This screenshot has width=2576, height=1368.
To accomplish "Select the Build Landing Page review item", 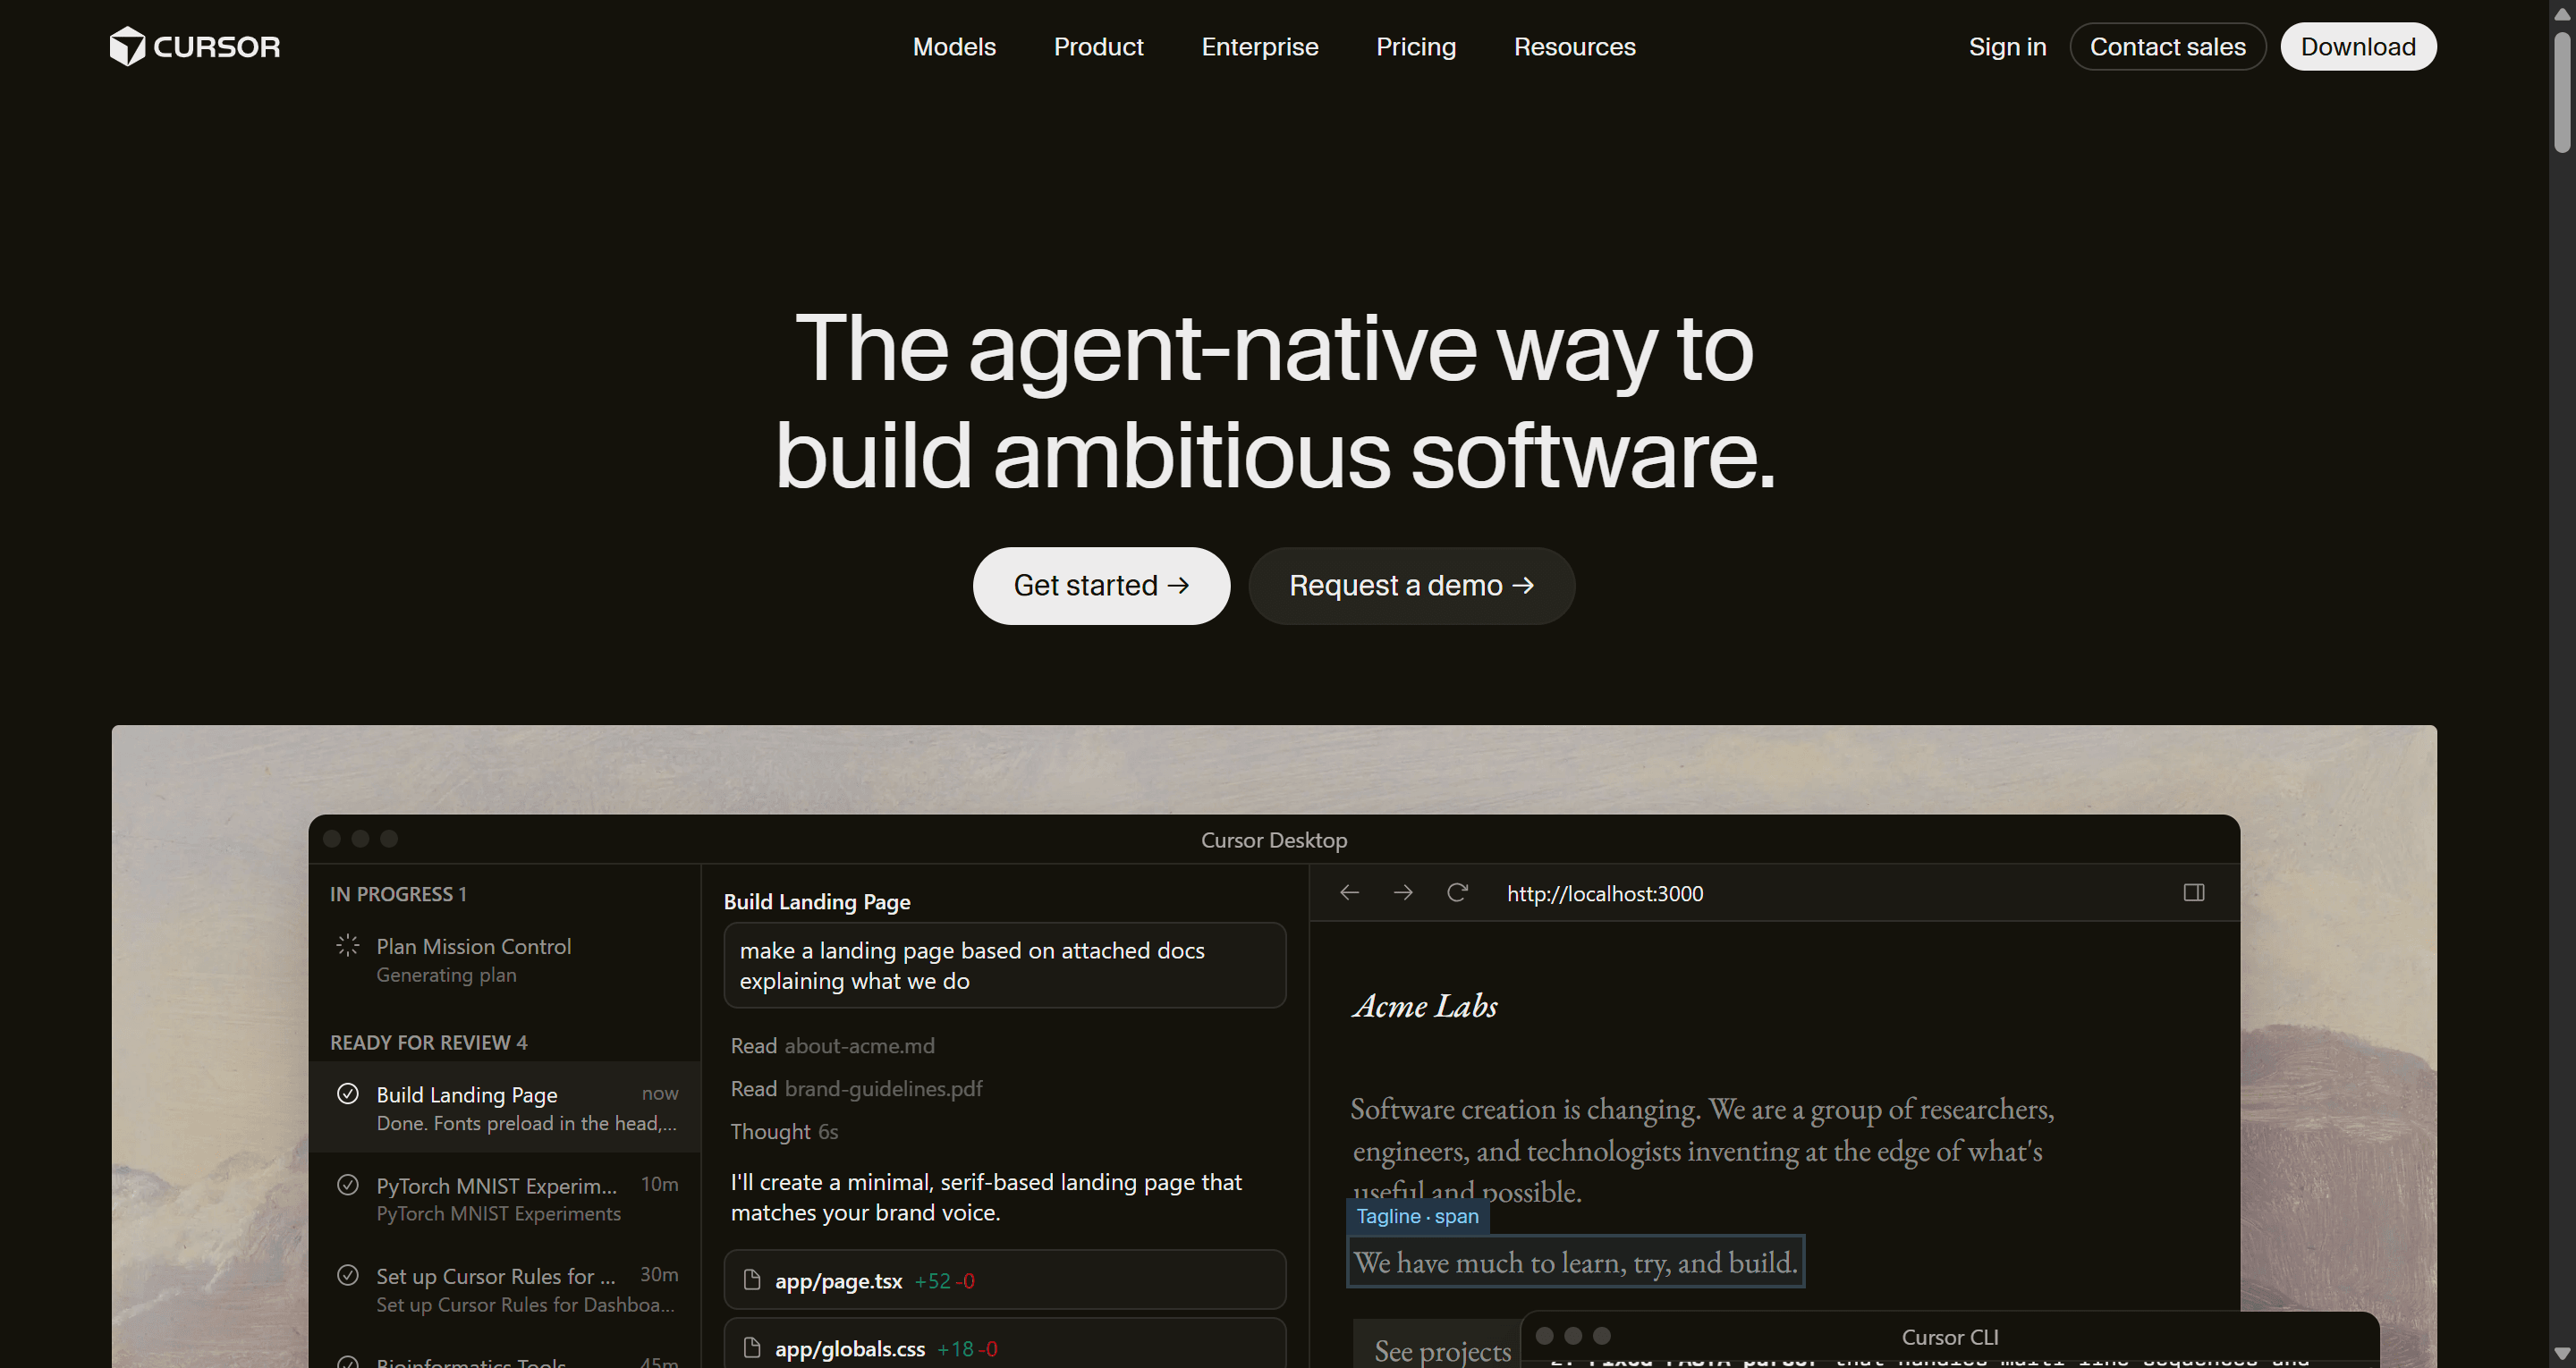I will [505, 1107].
